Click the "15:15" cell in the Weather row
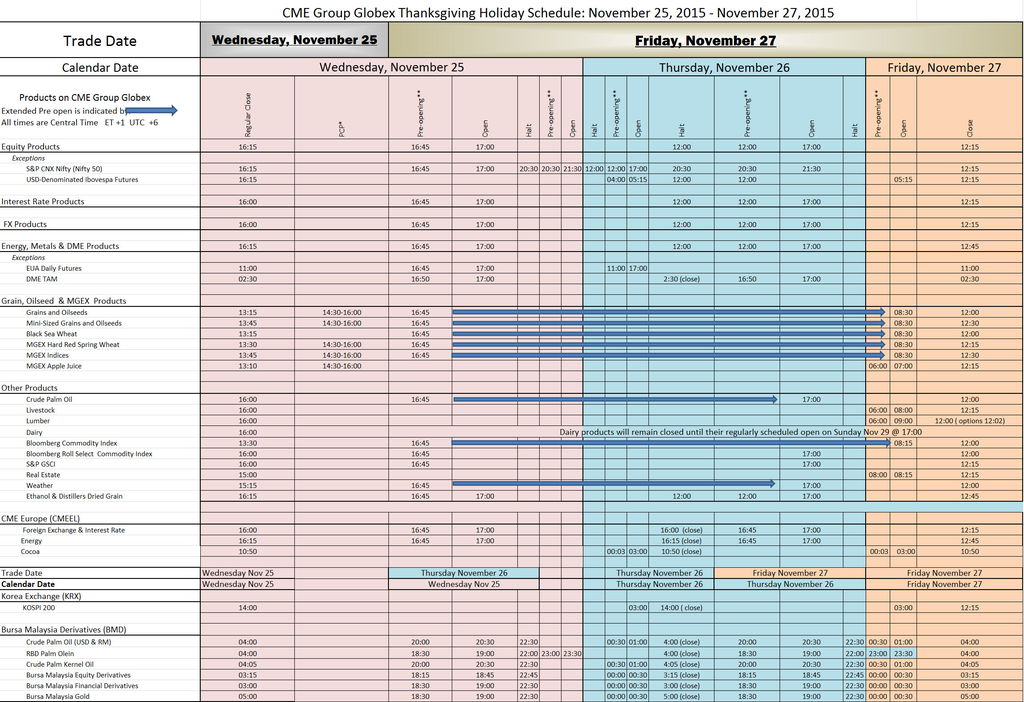This screenshot has height=702, width=1024. click(x=248, y=485)
